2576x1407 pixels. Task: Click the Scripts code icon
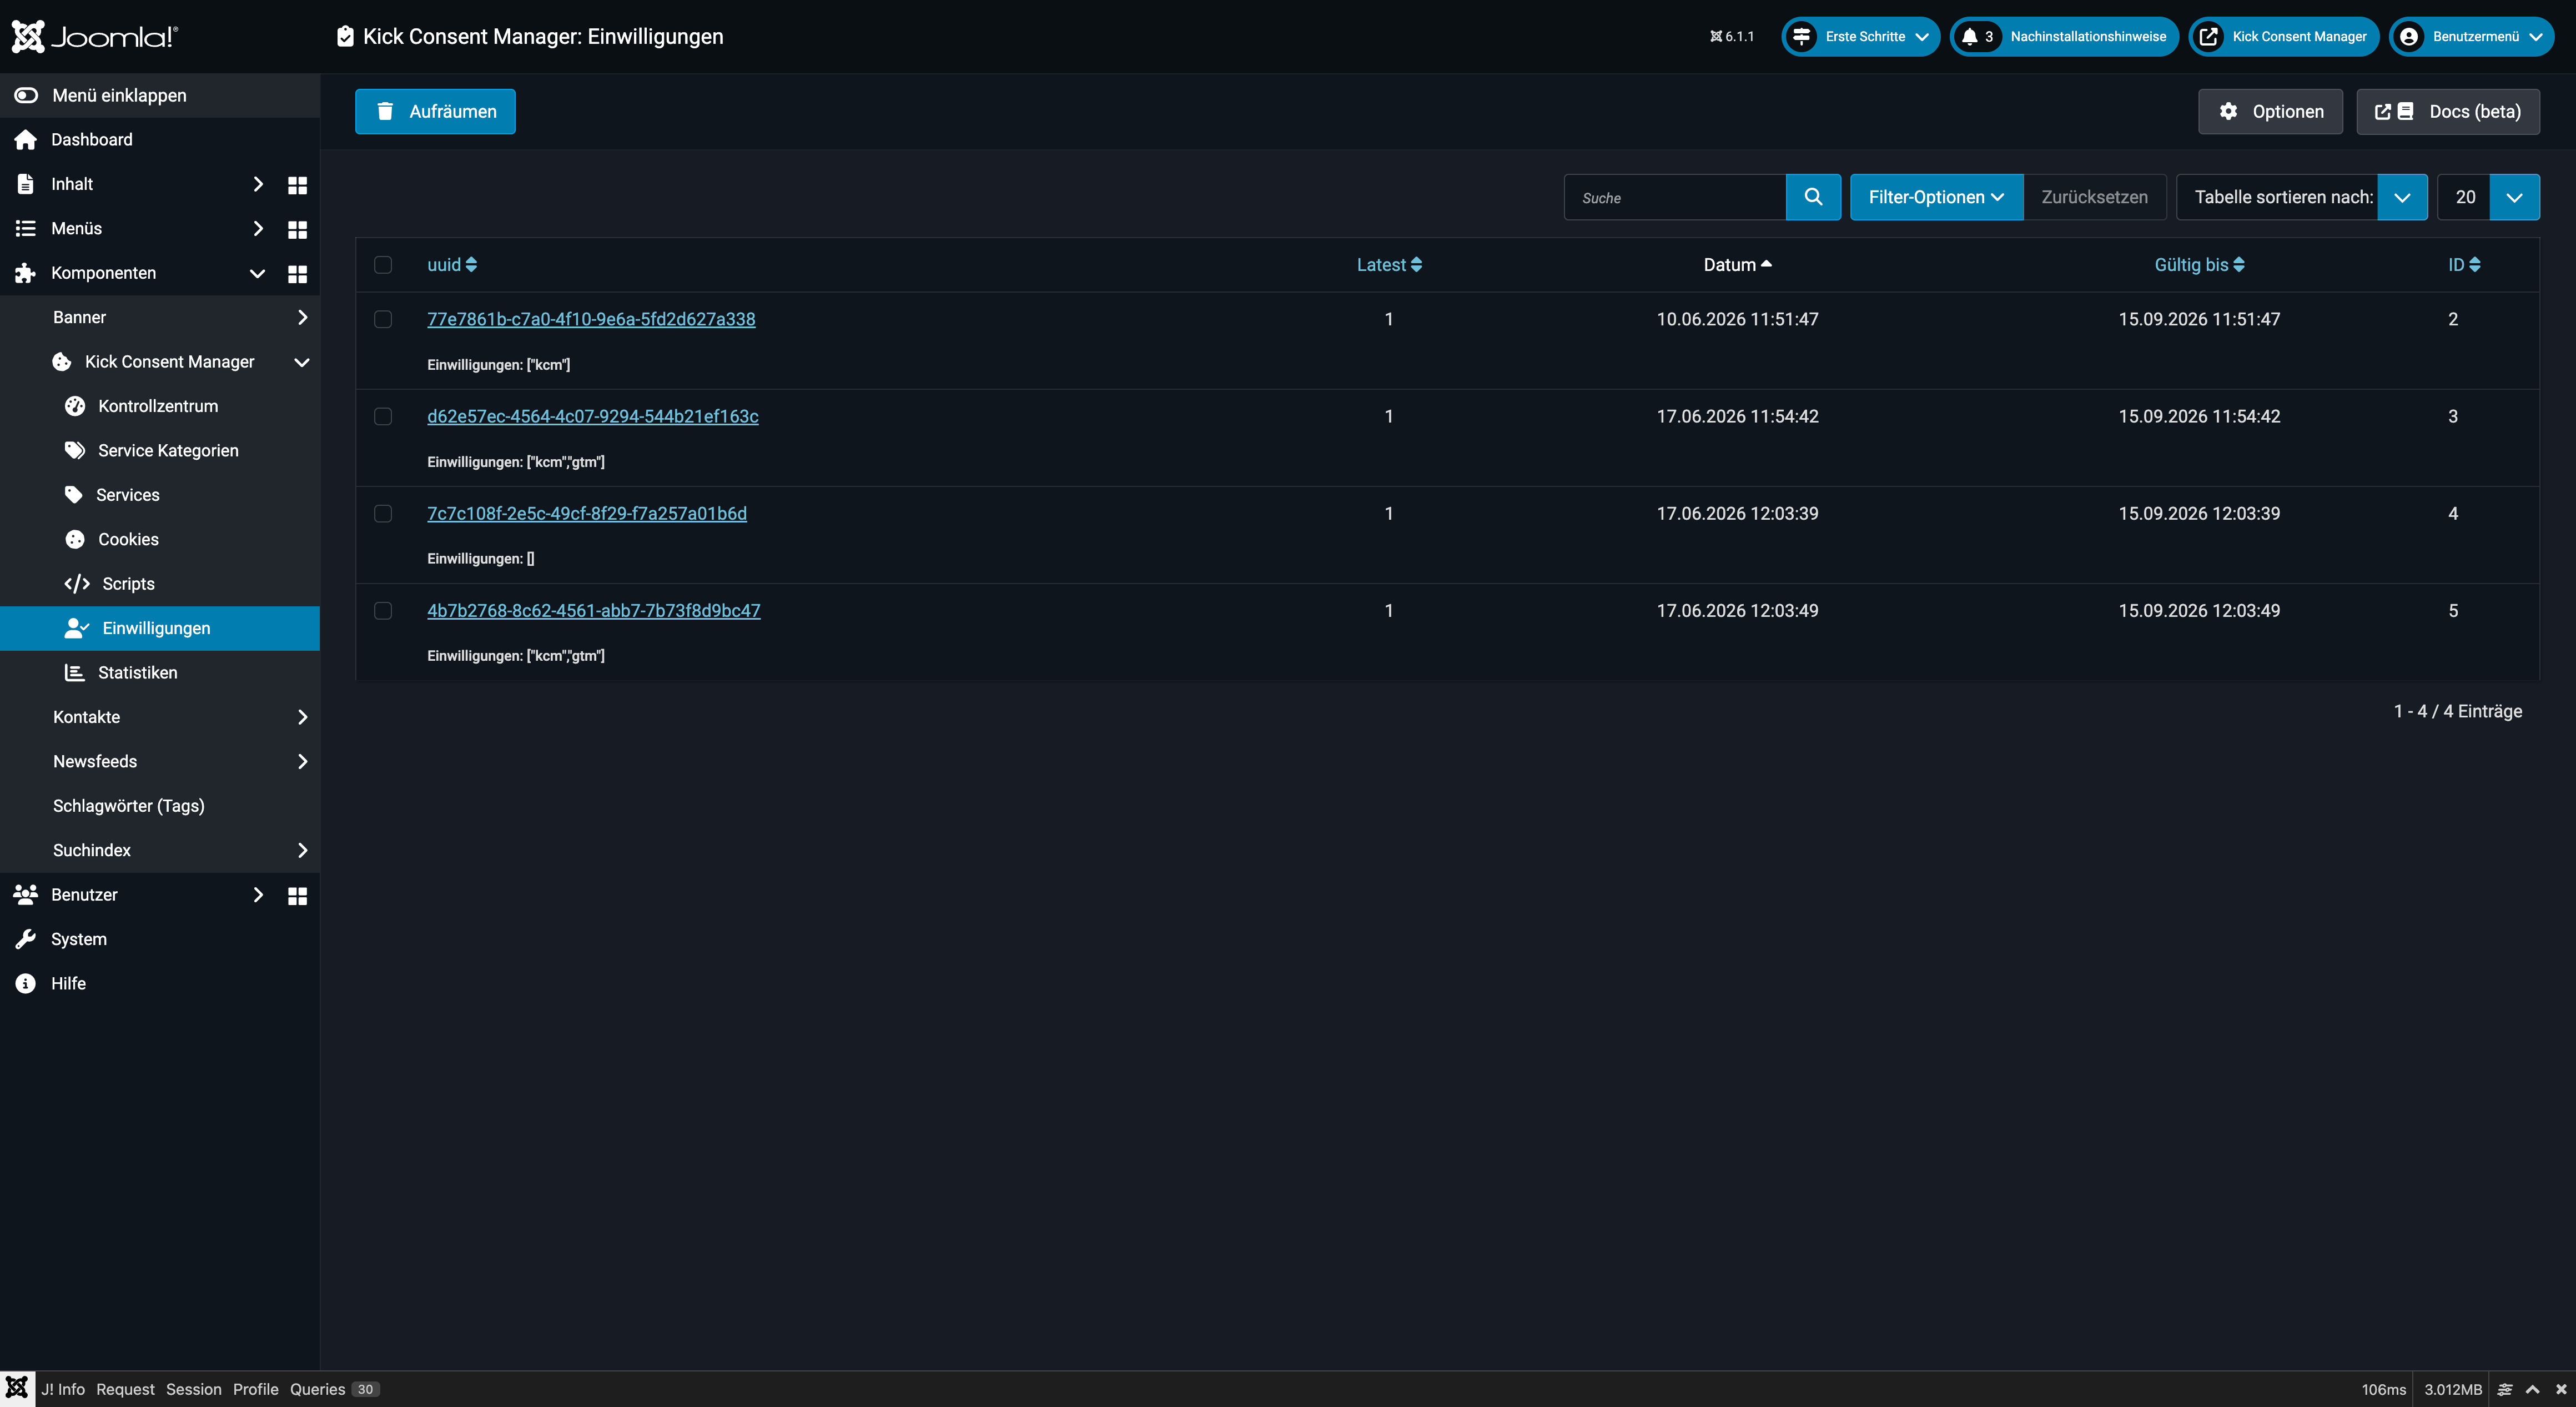pyautogui.click(x=77, y=584)
